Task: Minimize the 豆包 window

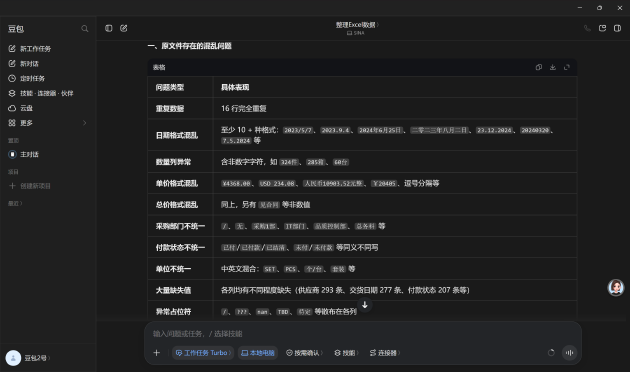Action: (580, 8)
